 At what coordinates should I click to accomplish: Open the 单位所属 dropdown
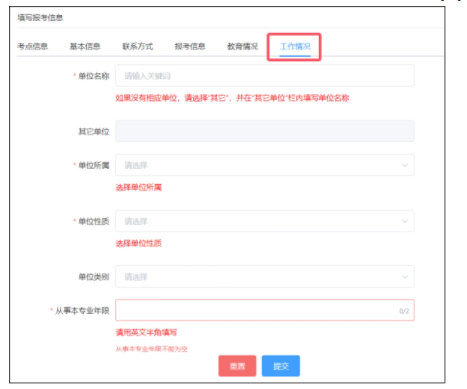pyautogui.click(x=265, y=165)
